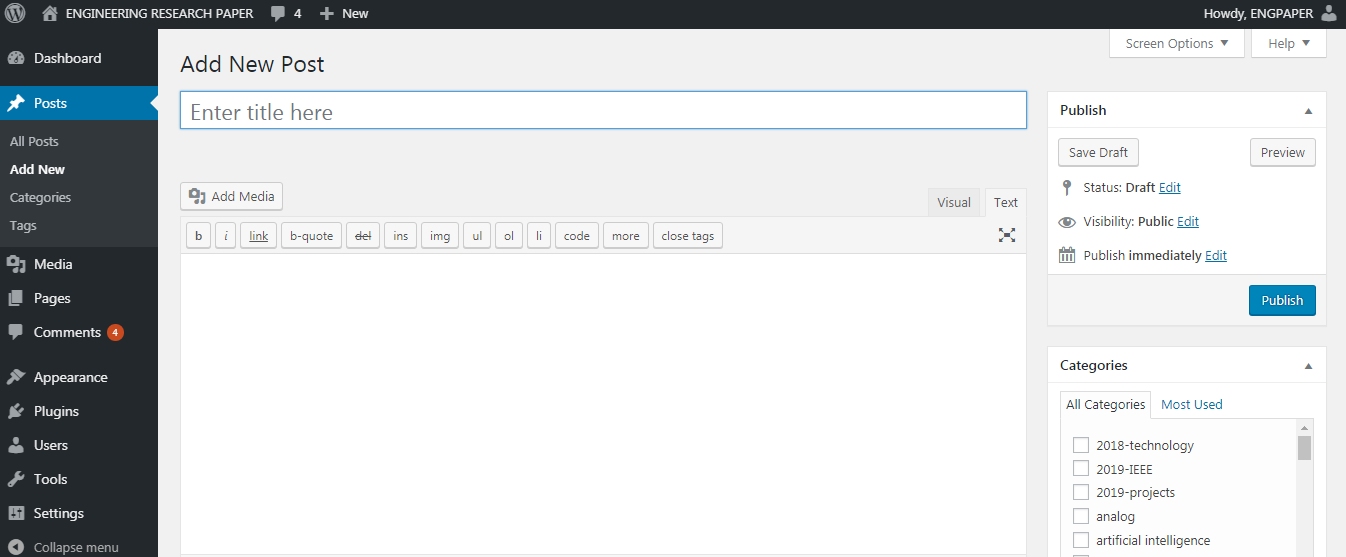This screenshot has width=1346, height=557.
Task: Switch to Most Used categories tab
Action: [x=1191, y=404]
